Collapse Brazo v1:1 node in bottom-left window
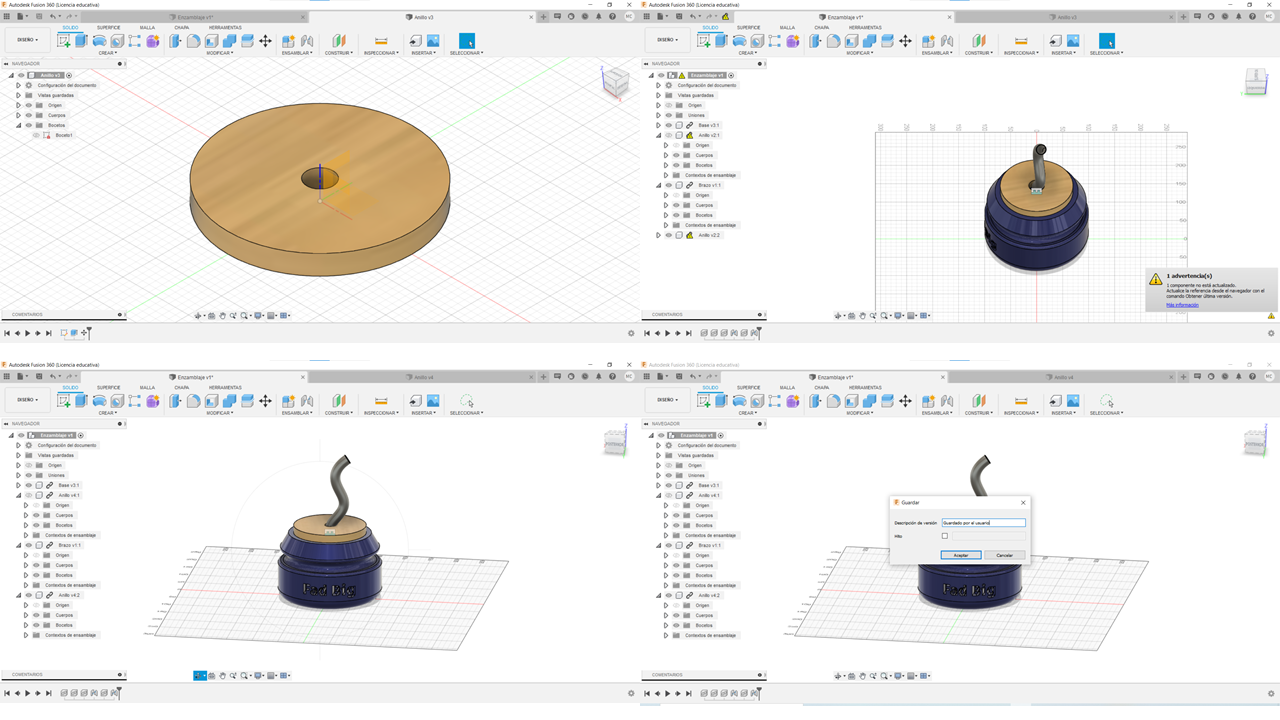The image size is (1280, 720). point(18,545)
